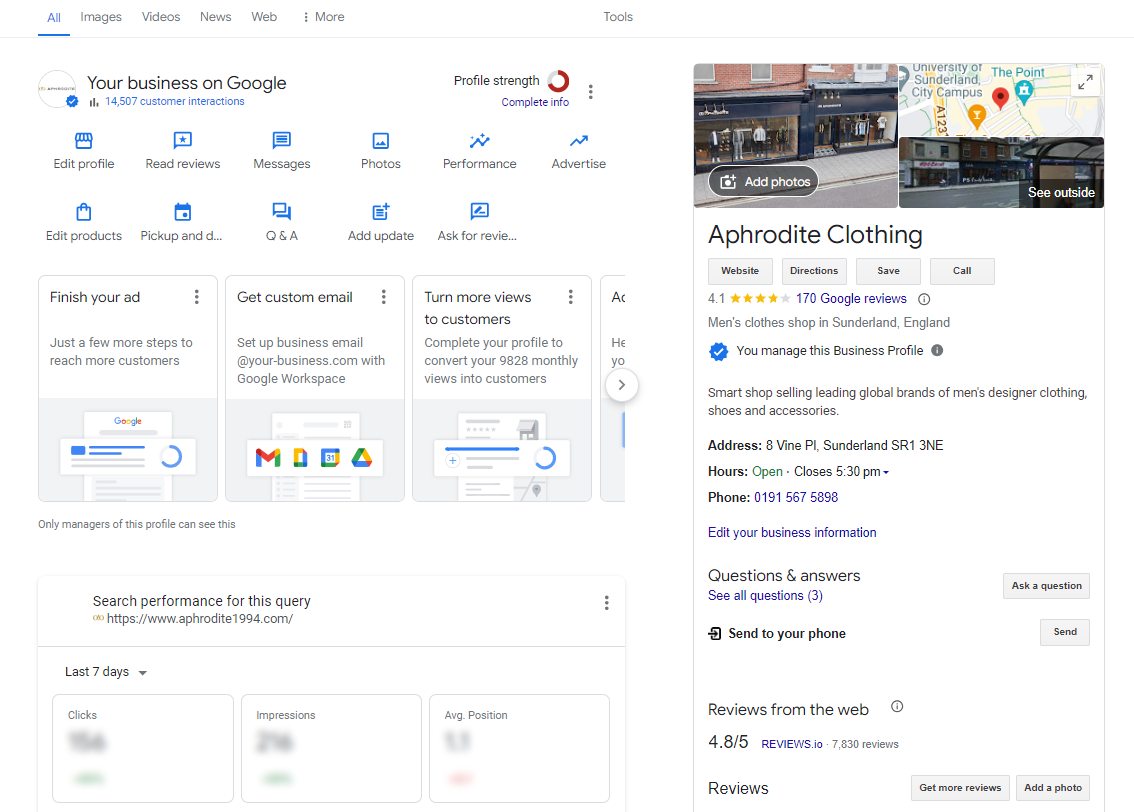The width and height of the screenshot is (1134, 812).
Task: Open three-dot menu on Finish your ad card
Action: 197,297
